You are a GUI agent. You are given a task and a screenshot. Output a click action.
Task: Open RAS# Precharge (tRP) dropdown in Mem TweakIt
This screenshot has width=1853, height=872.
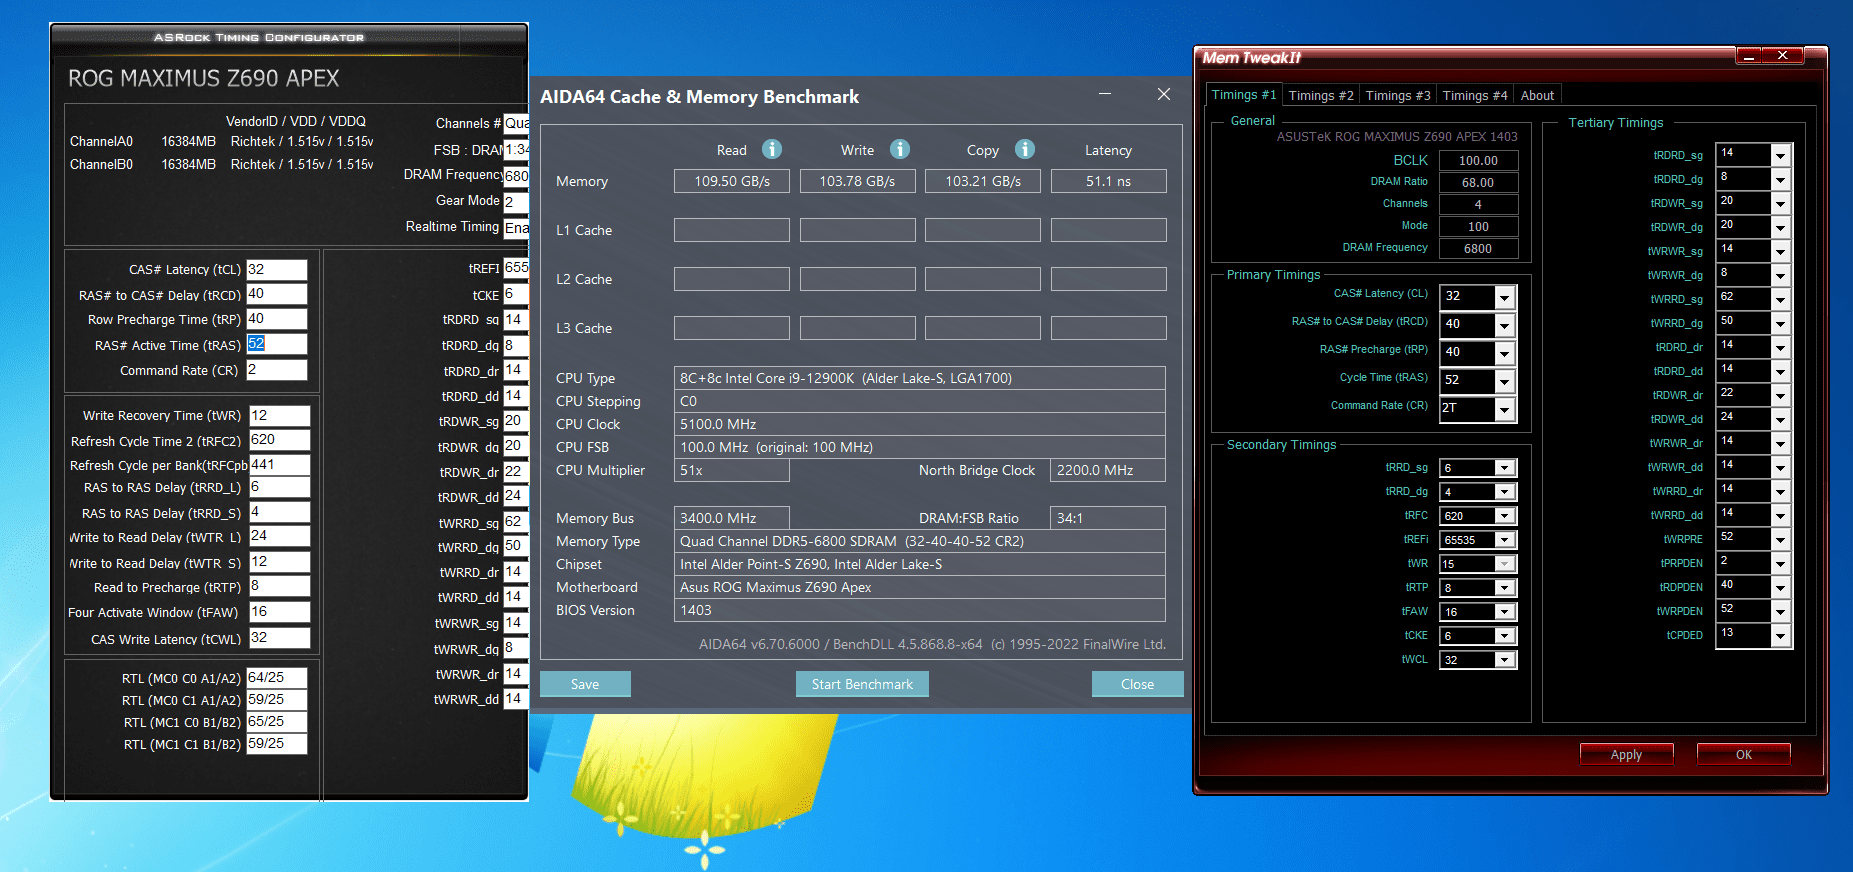(1504, 353)
